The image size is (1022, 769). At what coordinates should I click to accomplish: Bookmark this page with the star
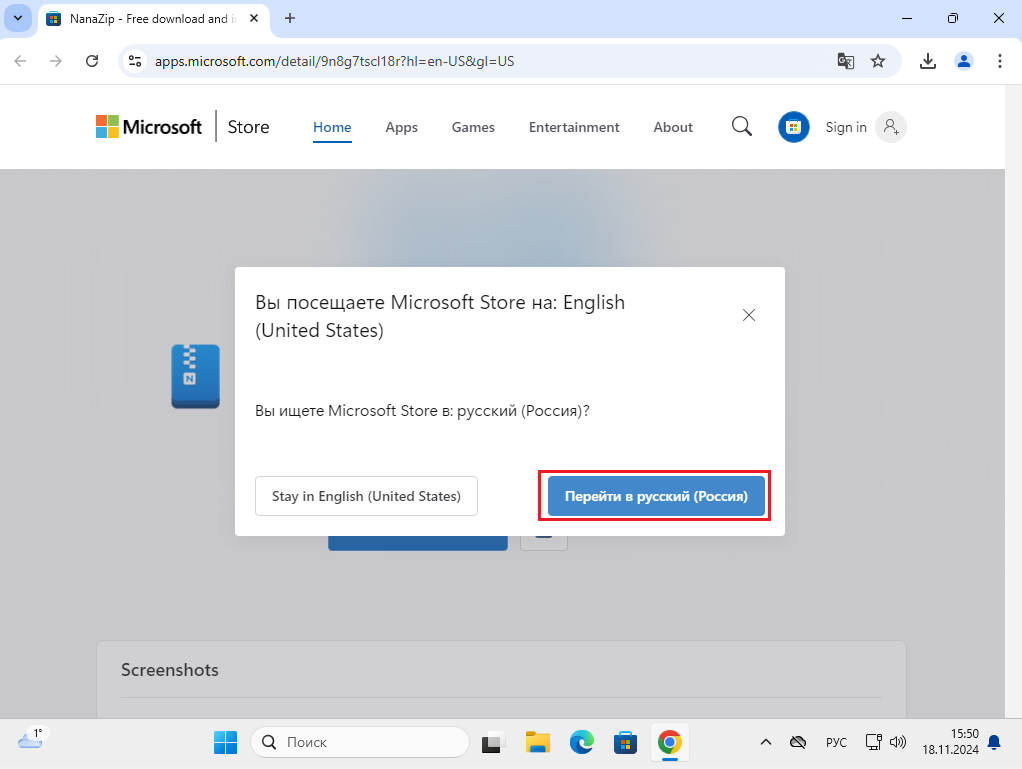(879, 61)
